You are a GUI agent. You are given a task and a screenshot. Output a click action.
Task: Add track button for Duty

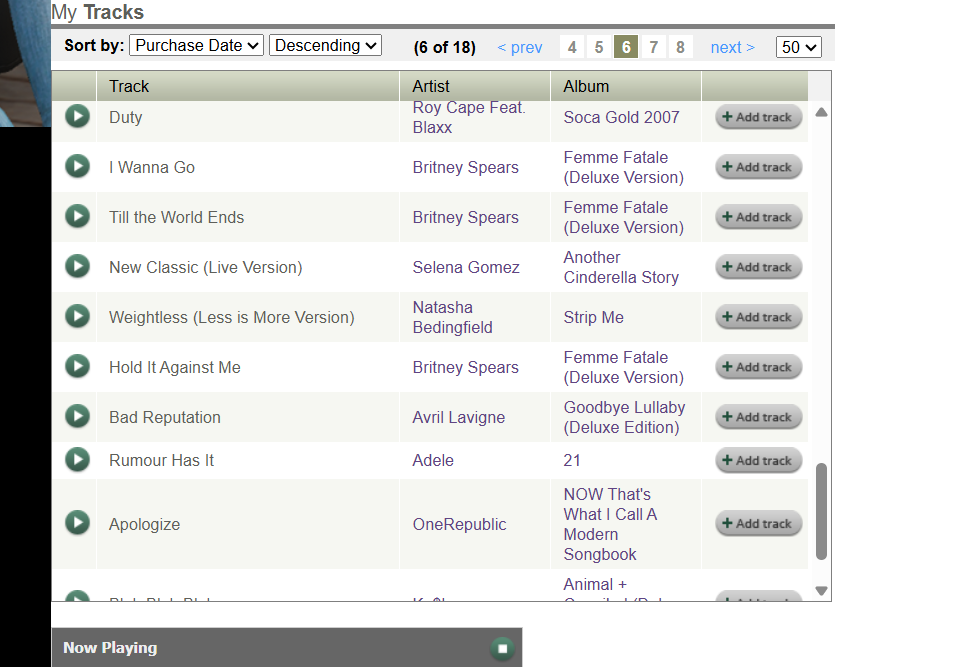tap(758, 117)
